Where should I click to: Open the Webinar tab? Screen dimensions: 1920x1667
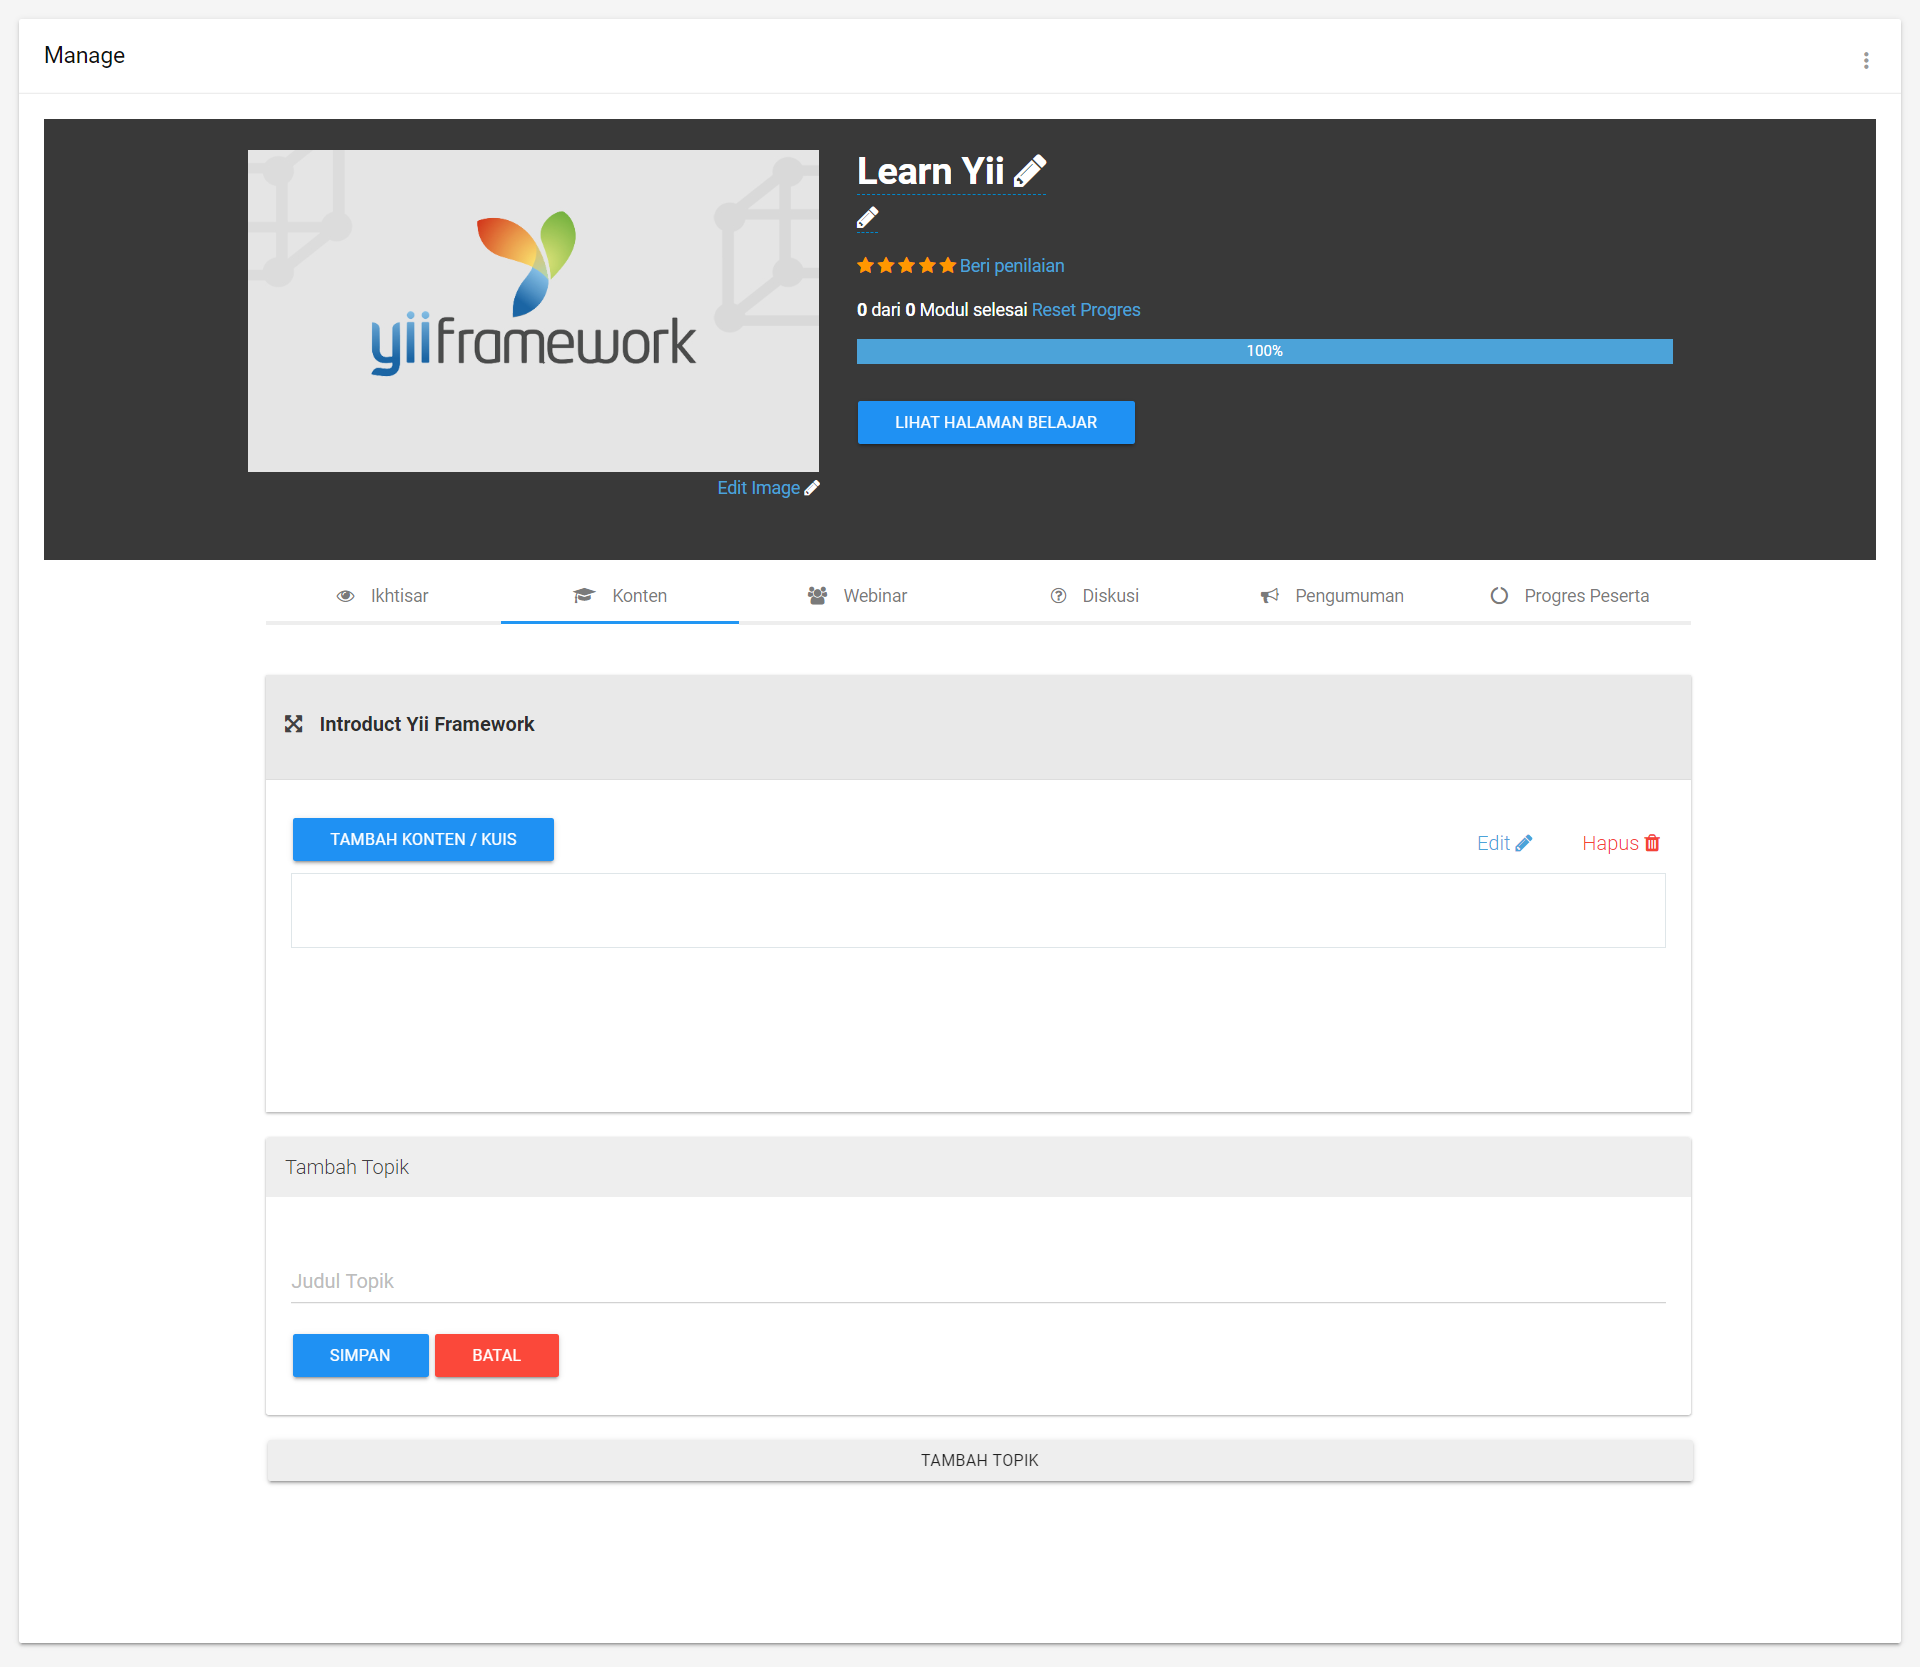coord(858,596)
